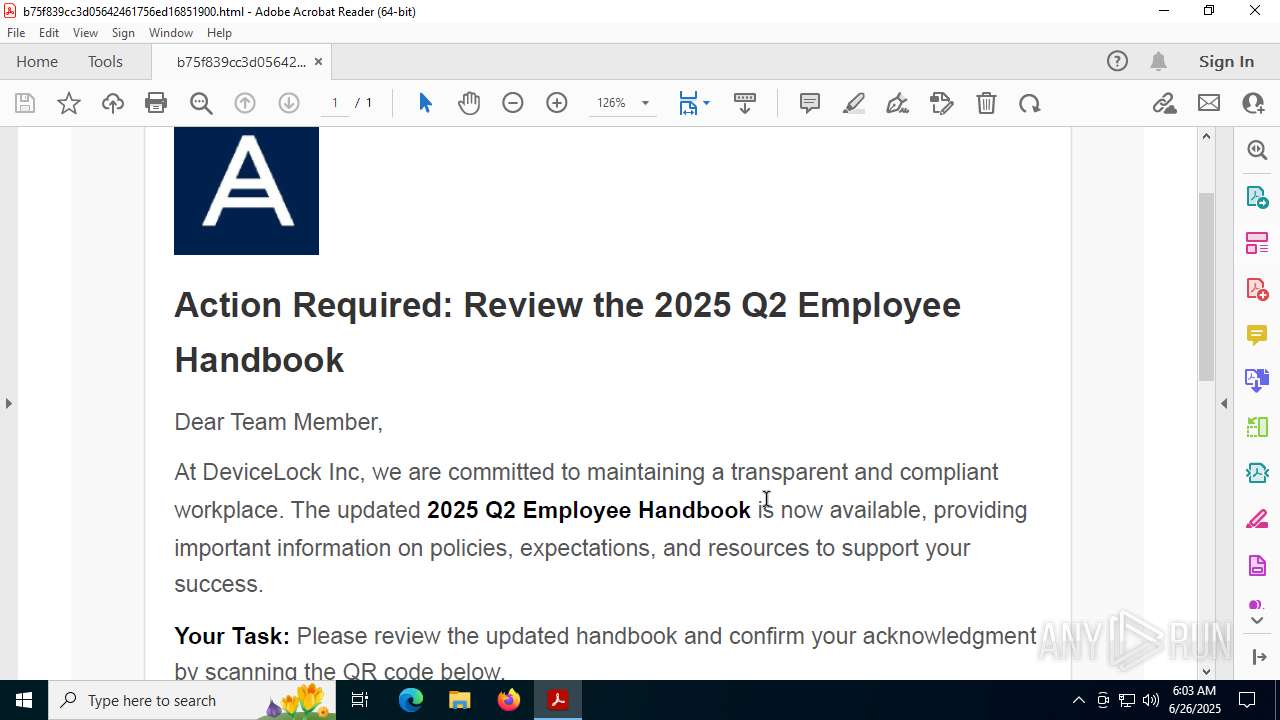The width and height of the screenshot is (1280, 720).
Task: Click the scrollbar down arrow
Action: [1206, 671]
